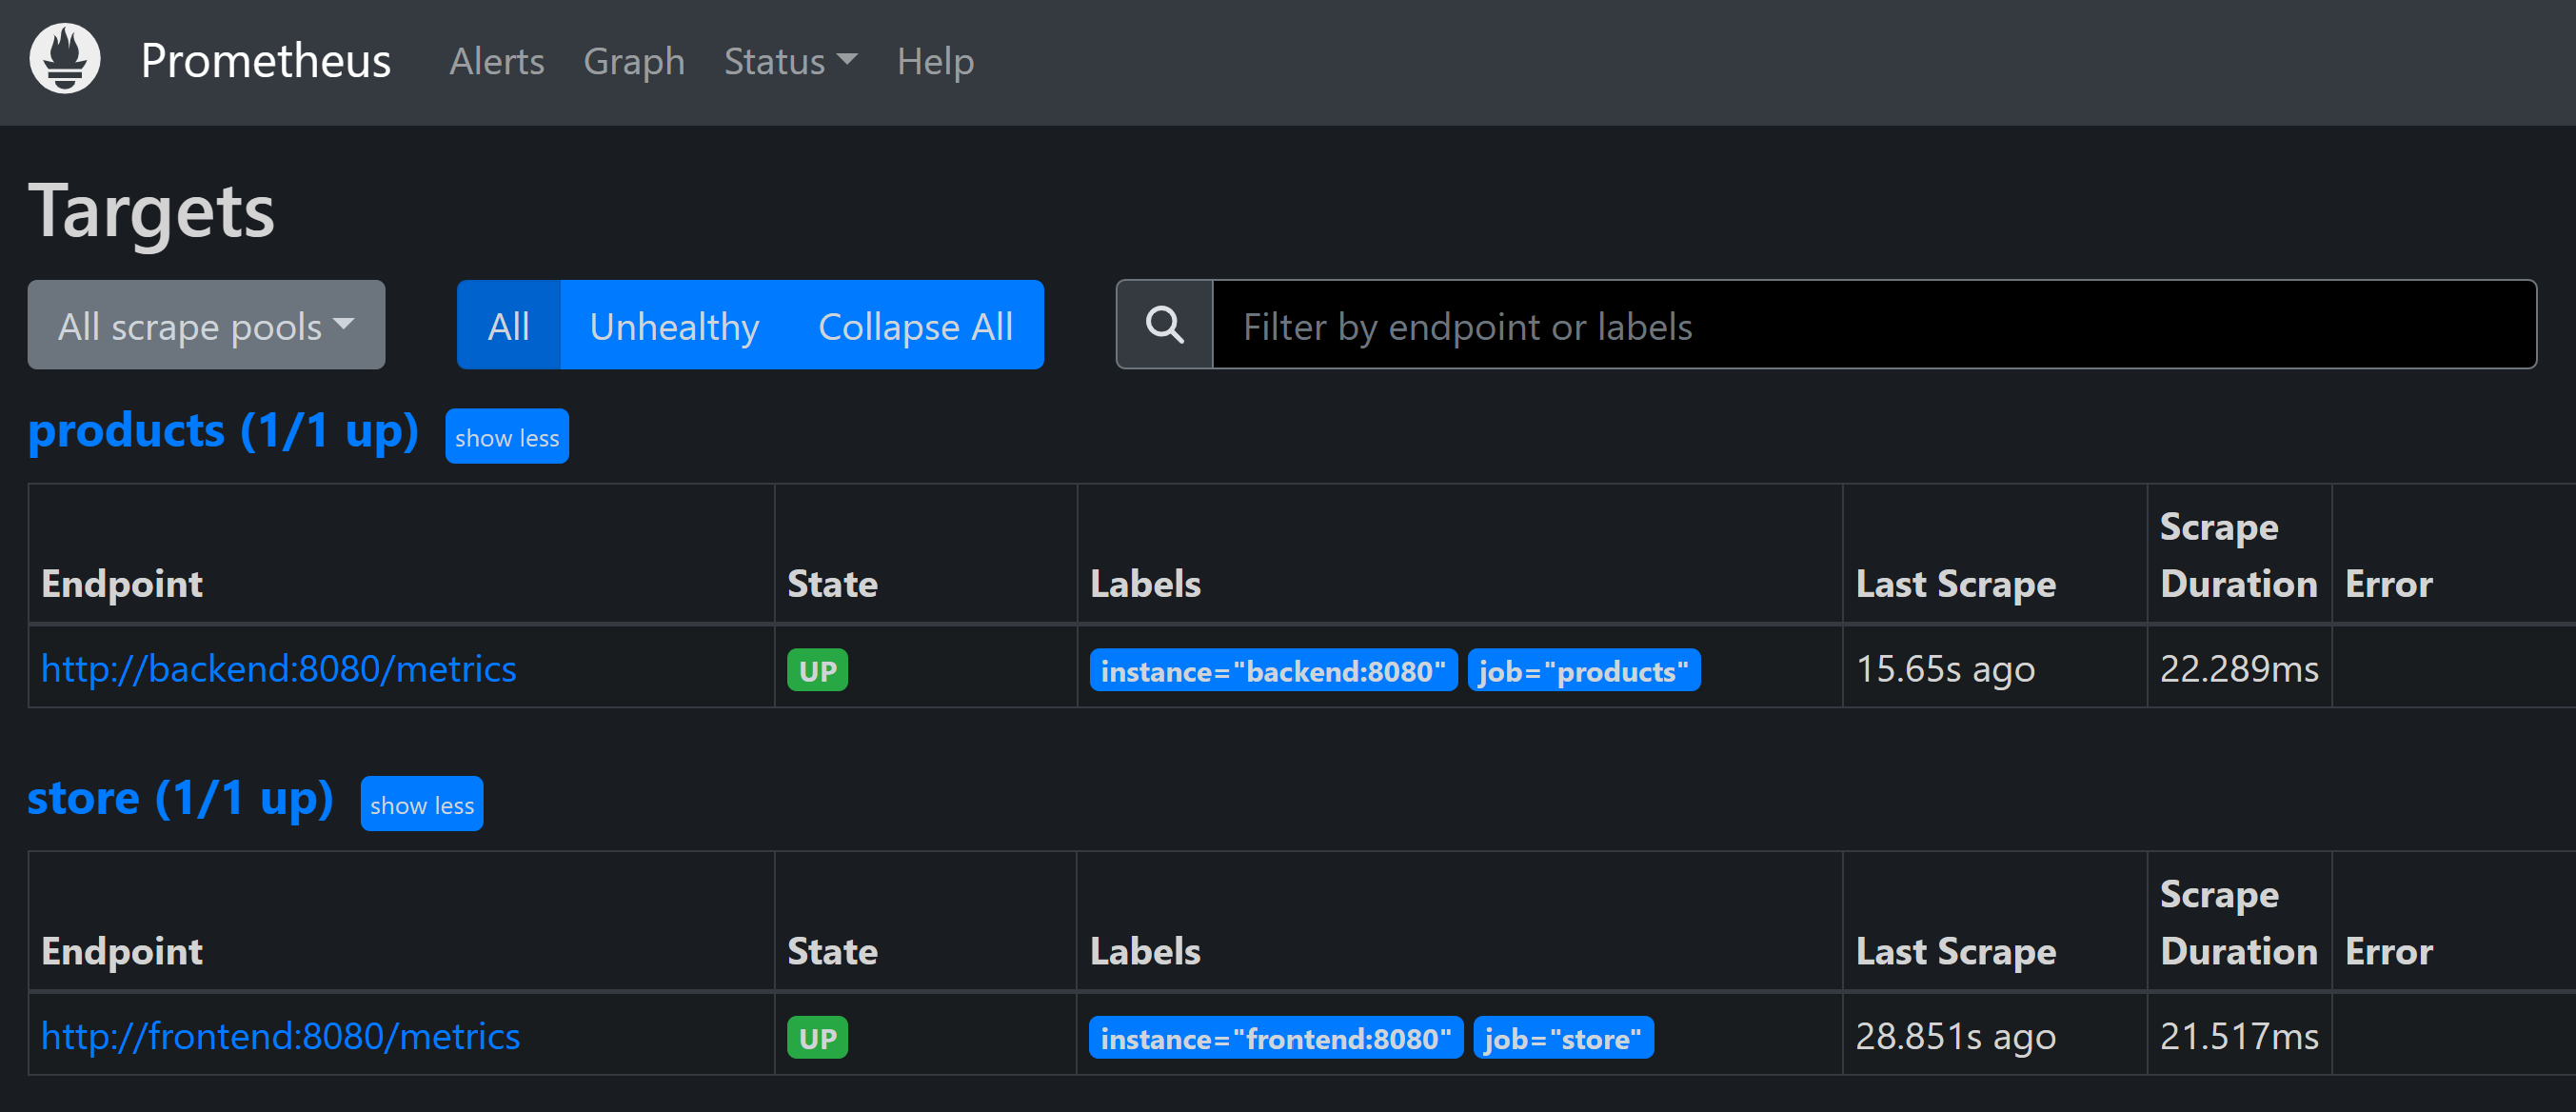
Task: Click the Prometheus flame logo icon
Action: [65, 59]
